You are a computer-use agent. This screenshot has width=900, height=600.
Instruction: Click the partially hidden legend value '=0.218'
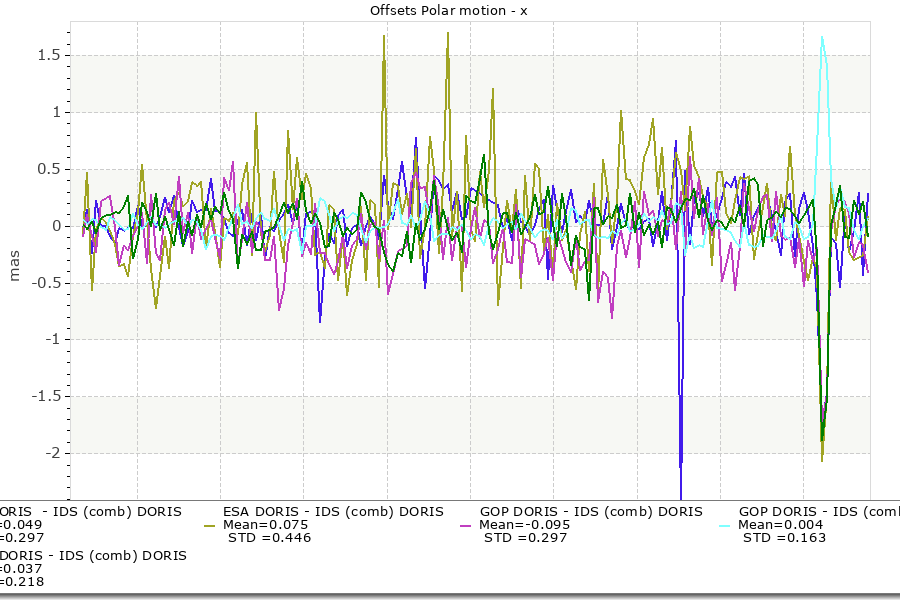(x=22, y=581)
